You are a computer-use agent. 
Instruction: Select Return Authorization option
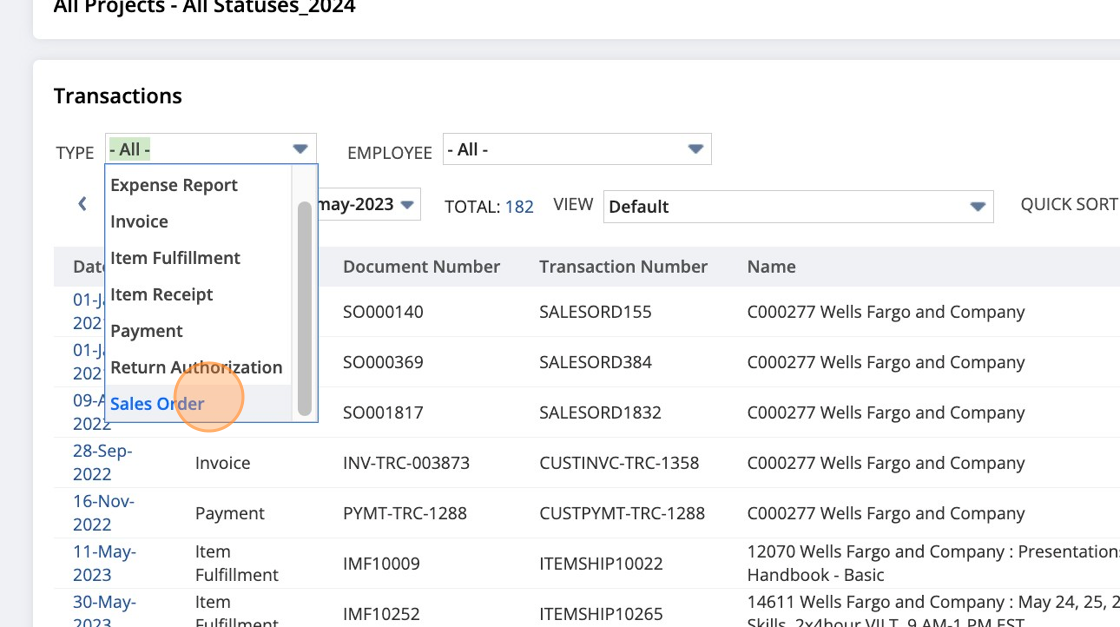click(x=198, y=367)
